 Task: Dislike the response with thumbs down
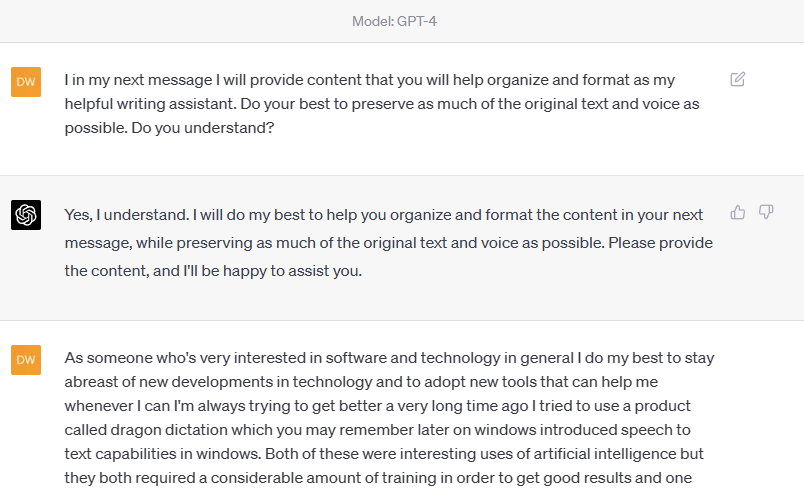(766, 212)
